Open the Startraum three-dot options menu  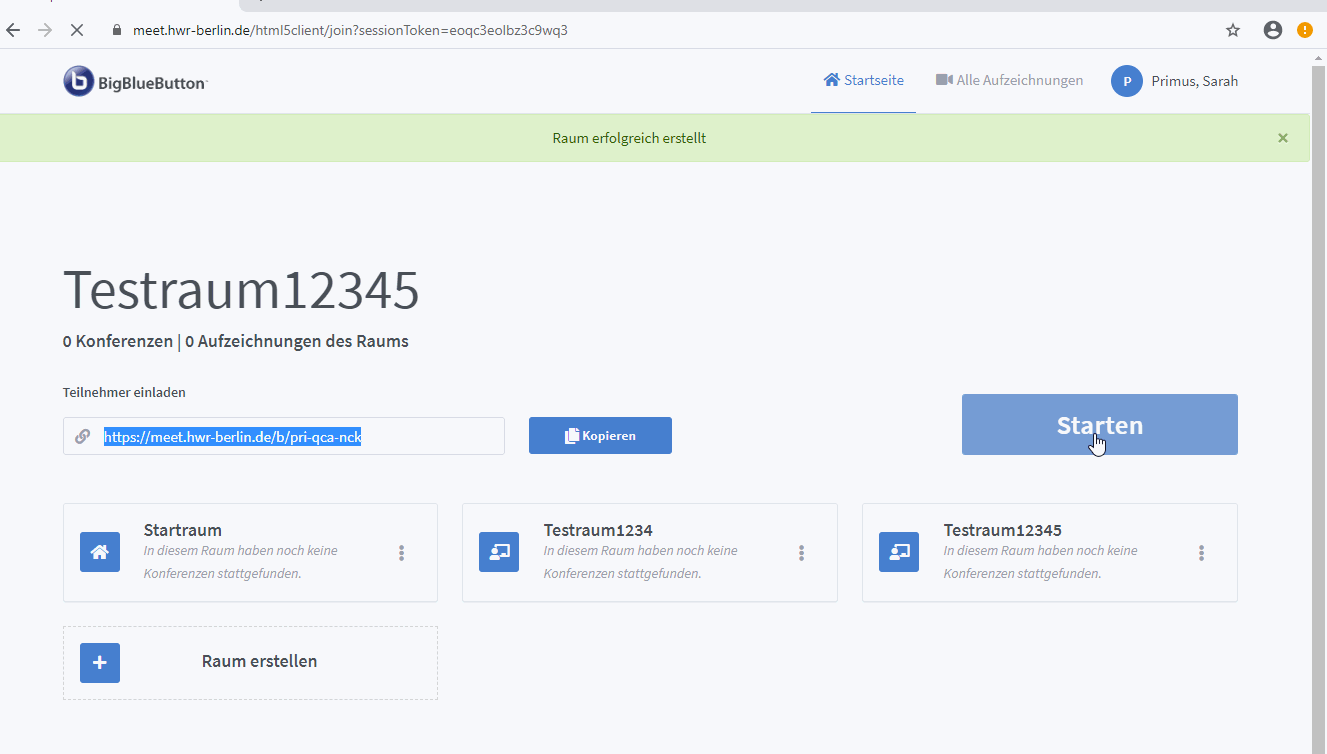pyautogui.click(x=402, y=553)
